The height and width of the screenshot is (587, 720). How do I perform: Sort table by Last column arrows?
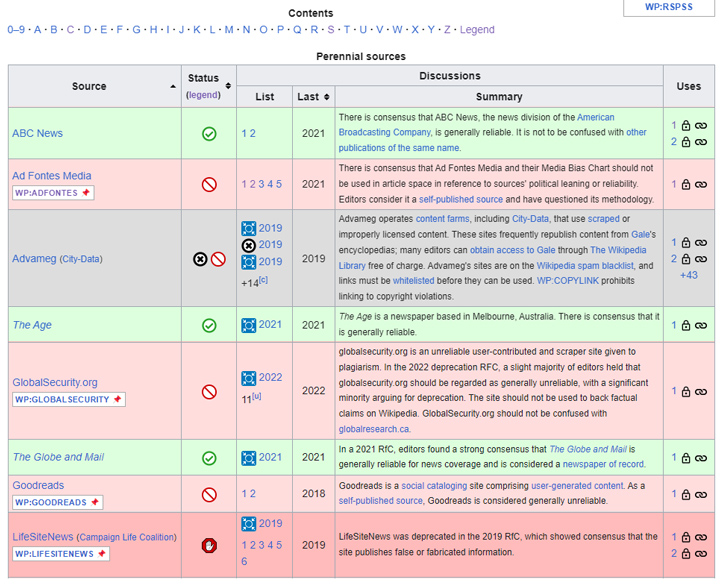pyautogui.click(x=326, y=97)
